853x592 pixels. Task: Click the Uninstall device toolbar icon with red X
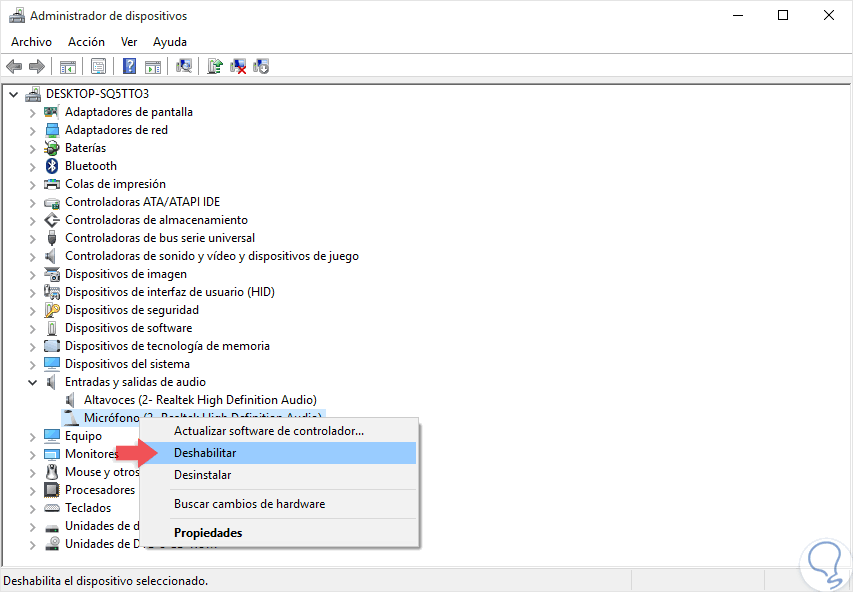[x=238, y=66]
